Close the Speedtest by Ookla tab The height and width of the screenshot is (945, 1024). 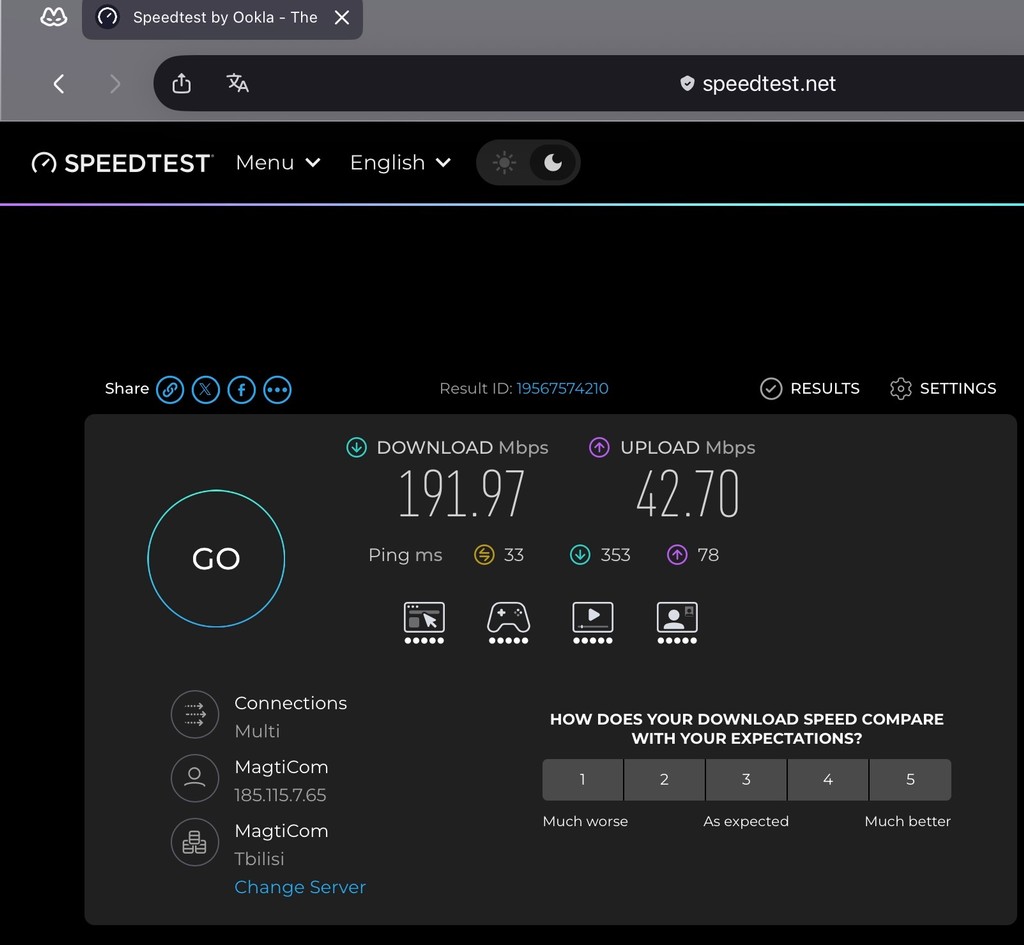point(342,18)
